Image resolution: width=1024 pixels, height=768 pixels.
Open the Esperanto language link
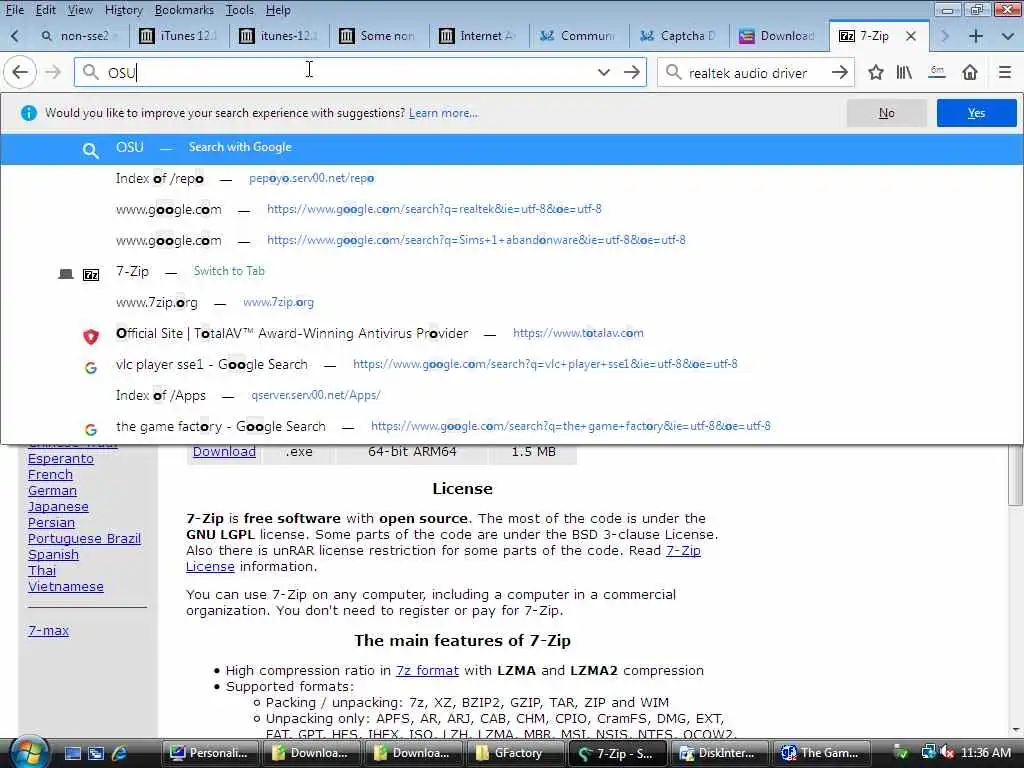point(61,458)
